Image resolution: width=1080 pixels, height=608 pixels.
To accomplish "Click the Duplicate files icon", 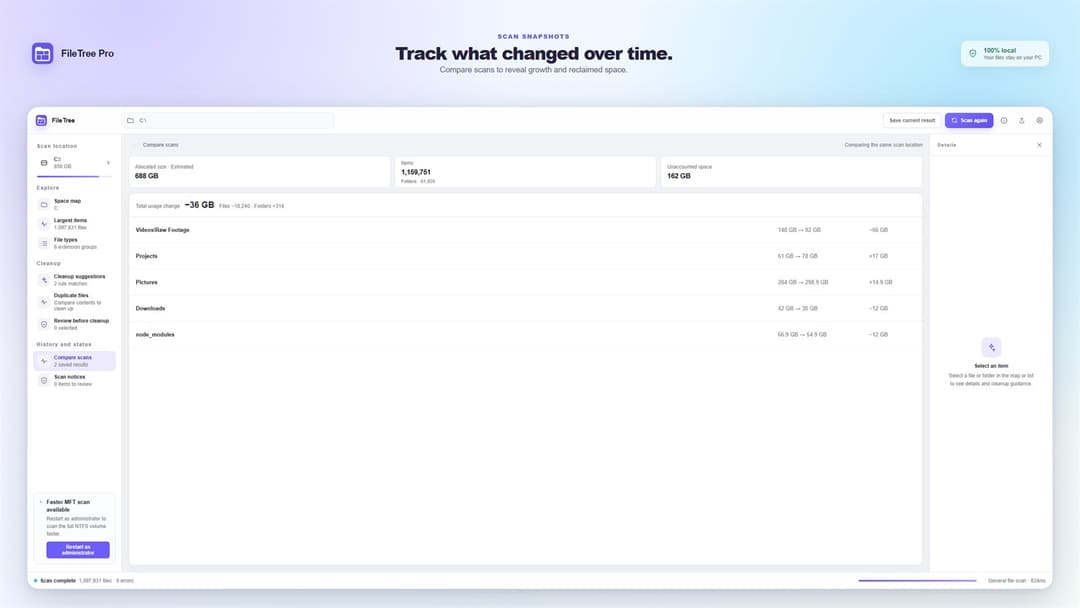I will [44, 302].
